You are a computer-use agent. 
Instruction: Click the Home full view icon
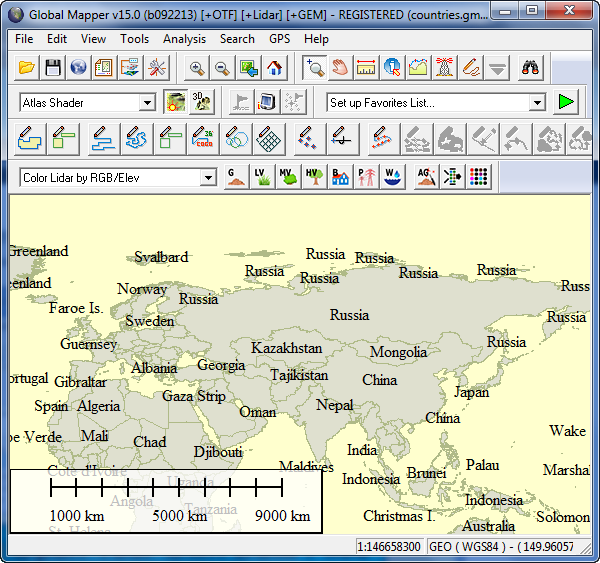coord(273,68)
